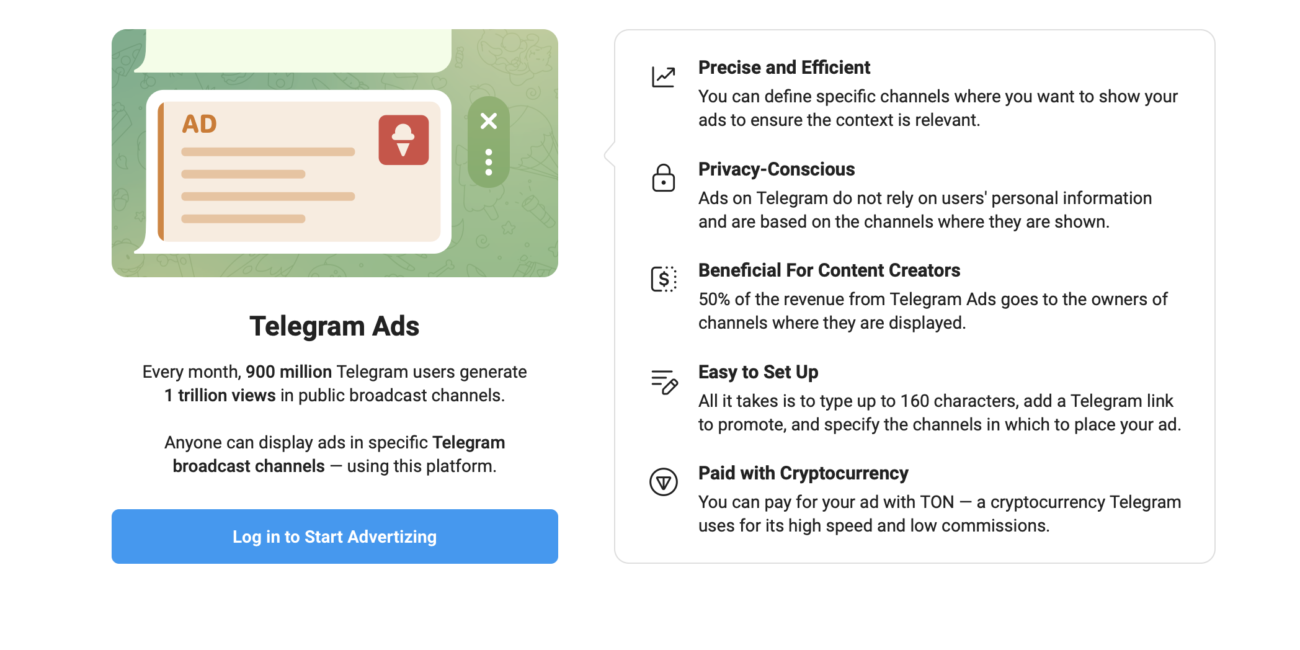Click the growth chart icon beside Precise and Efficient

click(663, 75)
